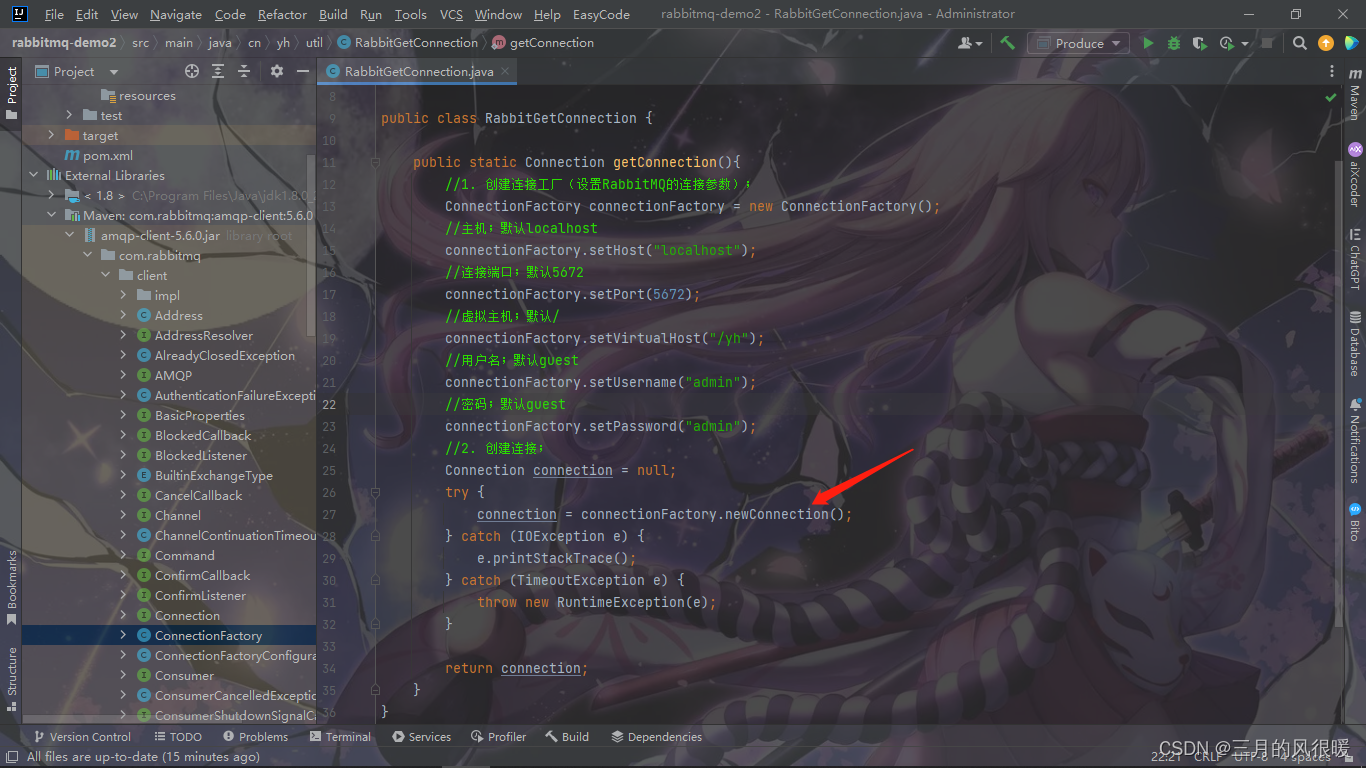Image resolution: width=1366 pixels, height=768 pixels.
Task: Debug Produce with the bug icon
Action: point(1174,43)
